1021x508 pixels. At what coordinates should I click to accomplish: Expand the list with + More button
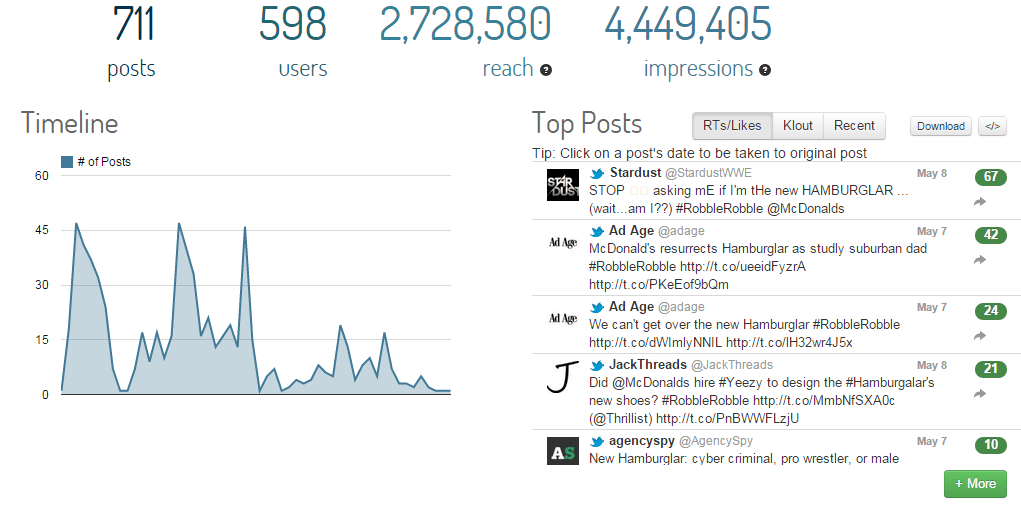[x=975, y=484]
